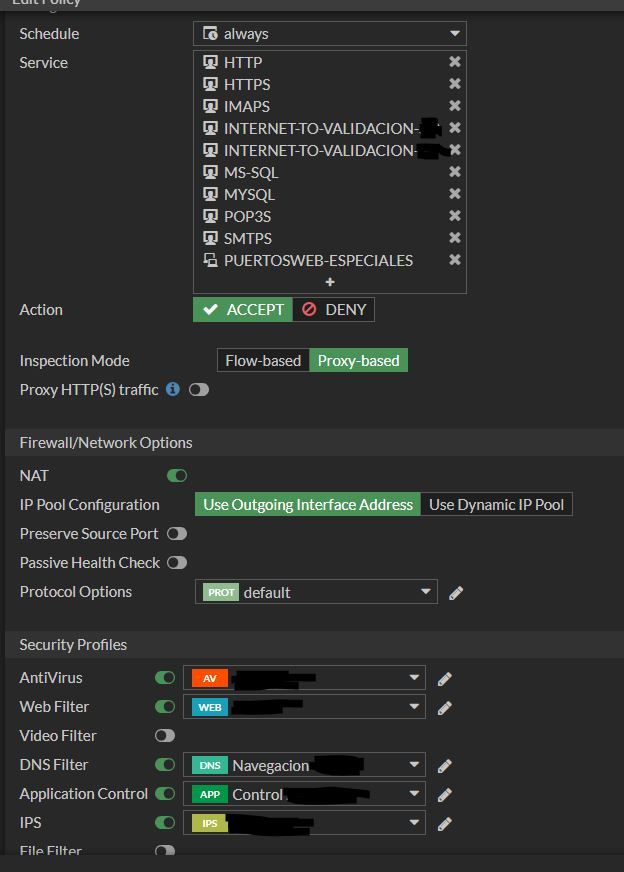Edit the Web Filter profile pencil icon
Viewport: 624px width, 872px height.
pos(445,708)
